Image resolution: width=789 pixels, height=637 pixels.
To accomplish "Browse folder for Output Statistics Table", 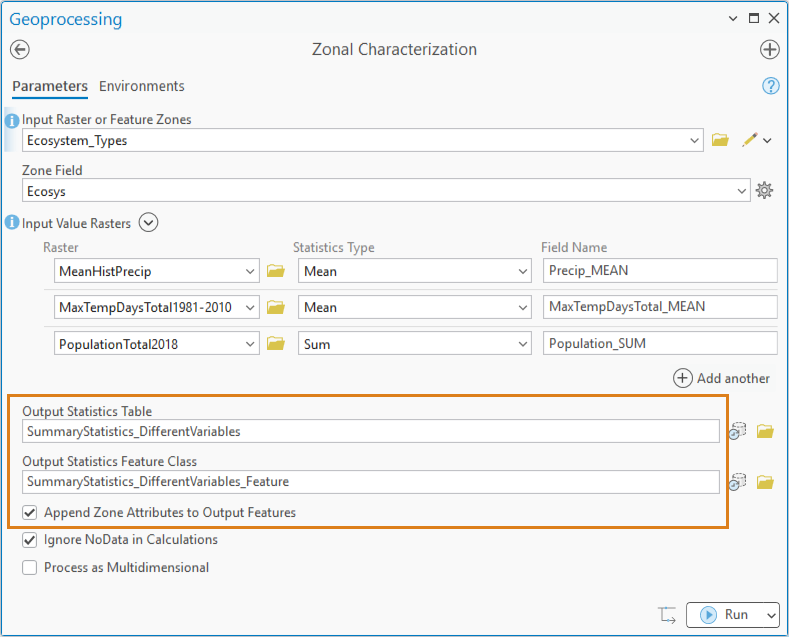I will 765,431.
